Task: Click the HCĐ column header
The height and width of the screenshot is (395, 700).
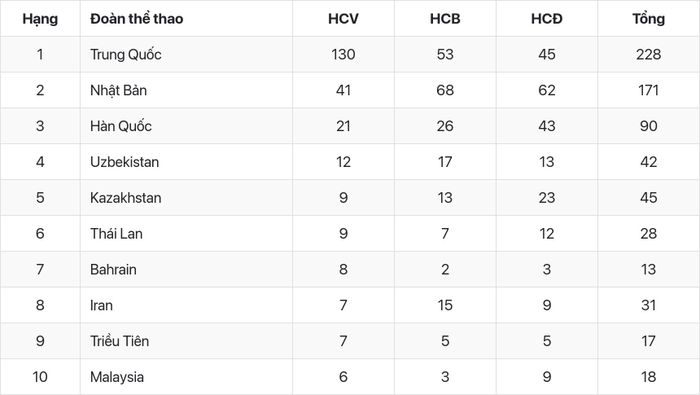Action: tap(547, 19)
